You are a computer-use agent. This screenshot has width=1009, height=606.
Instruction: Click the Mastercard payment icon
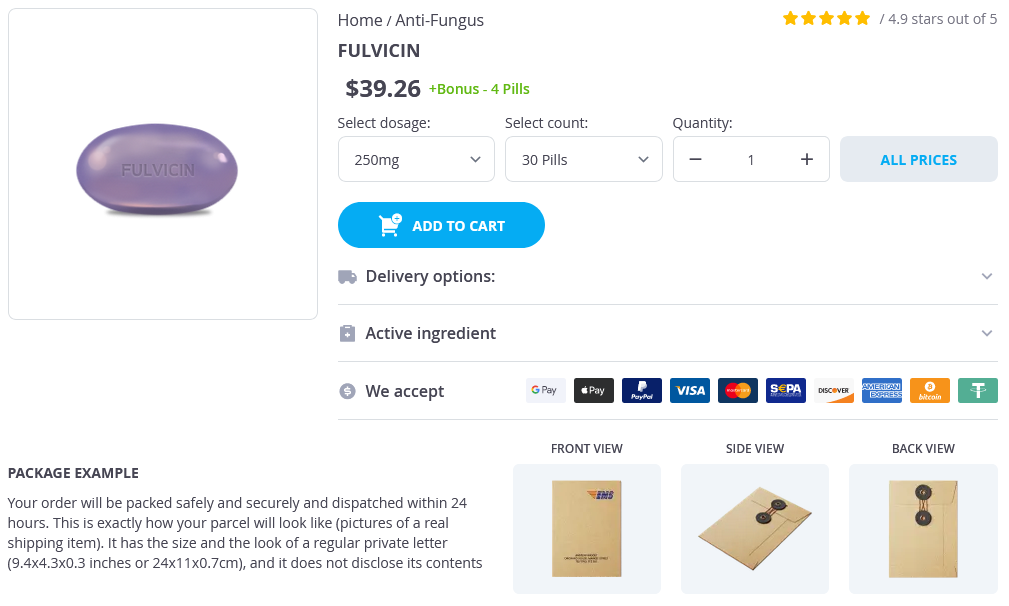[738, 391]
